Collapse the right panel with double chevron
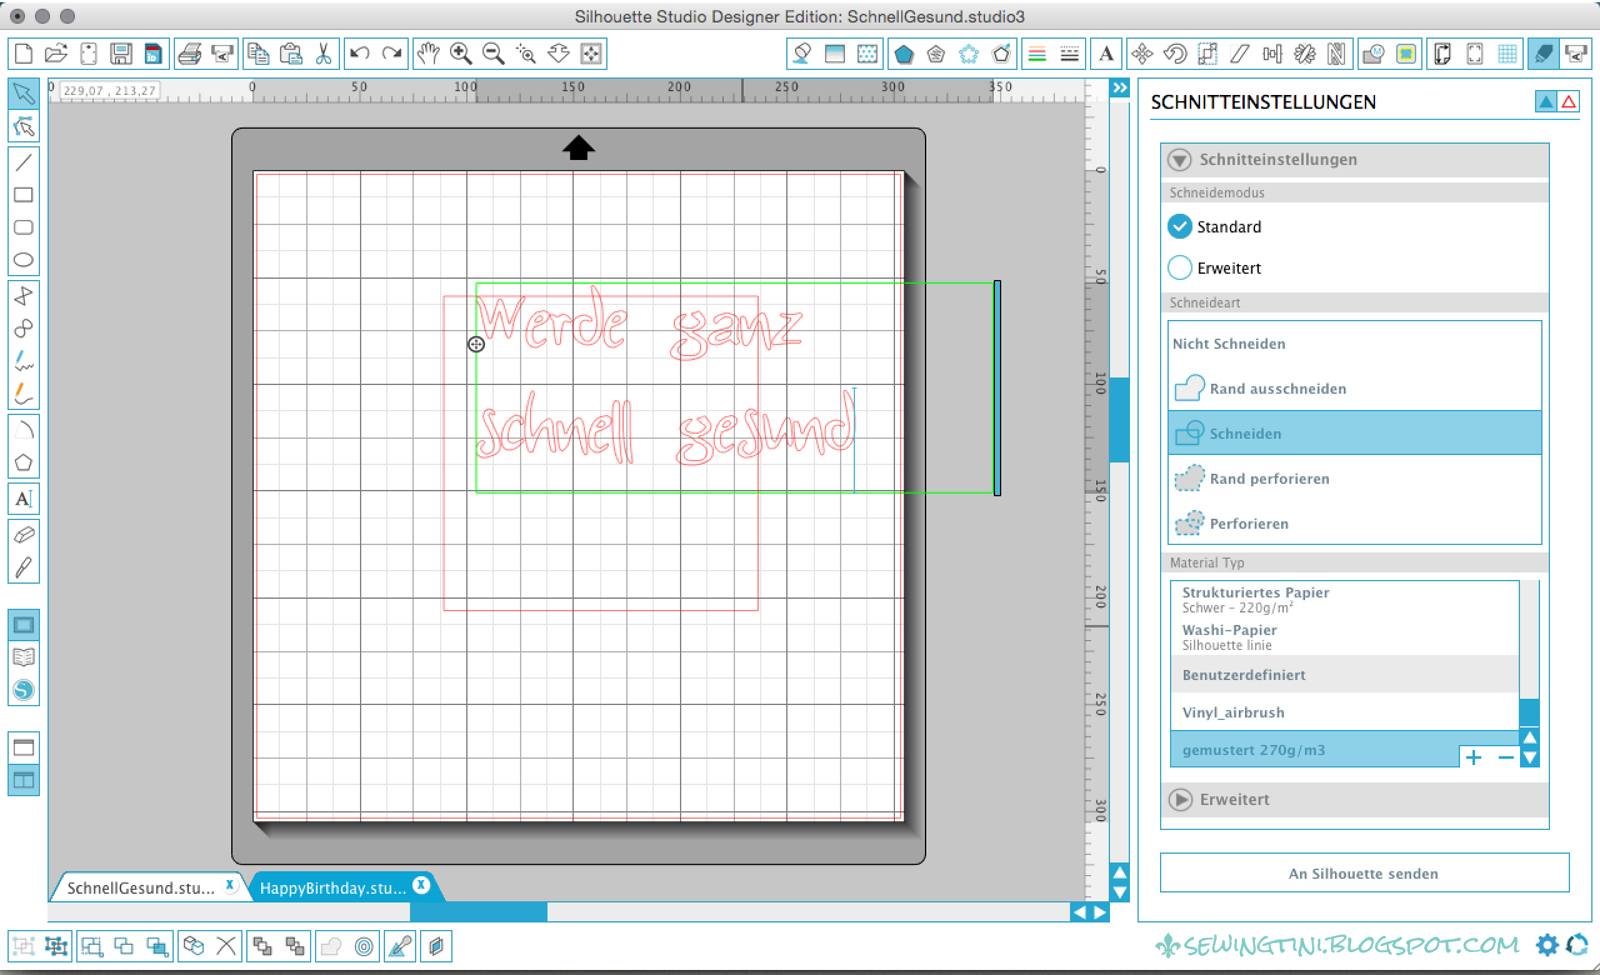The height and width of the screenshot is (975, 1600). [x=1119, y=88]
